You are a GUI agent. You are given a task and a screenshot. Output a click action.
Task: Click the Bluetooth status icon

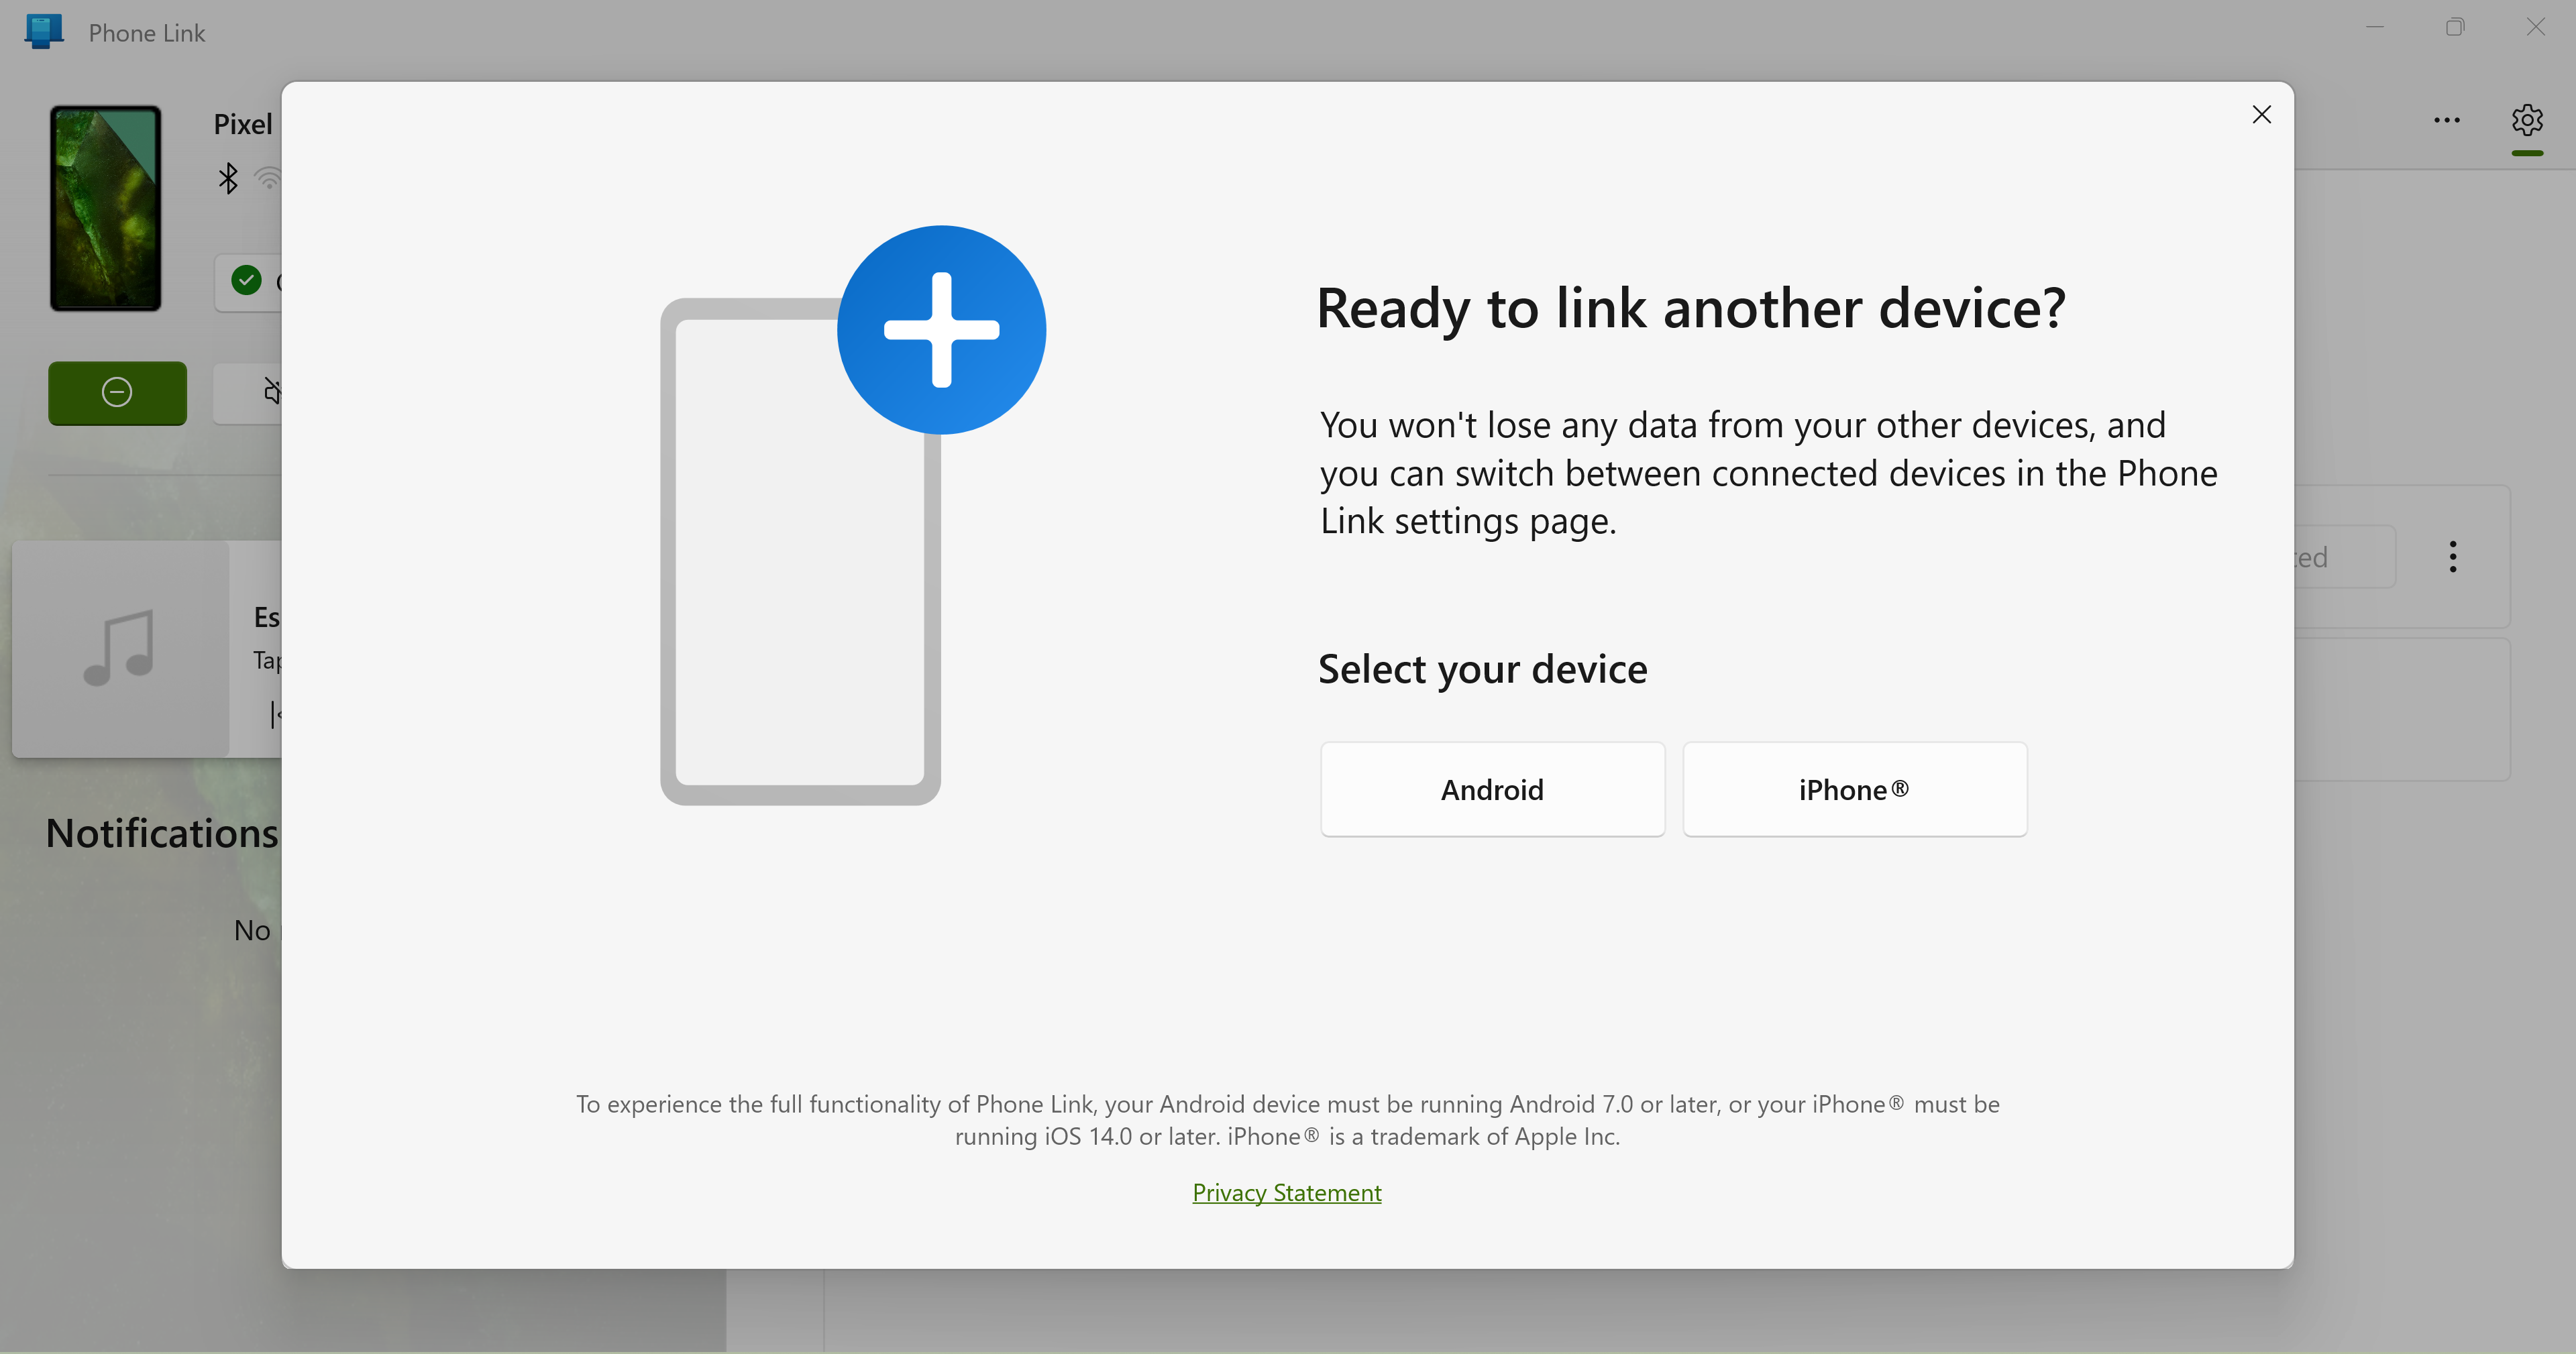pyautogui.click(x=228, y=178)
